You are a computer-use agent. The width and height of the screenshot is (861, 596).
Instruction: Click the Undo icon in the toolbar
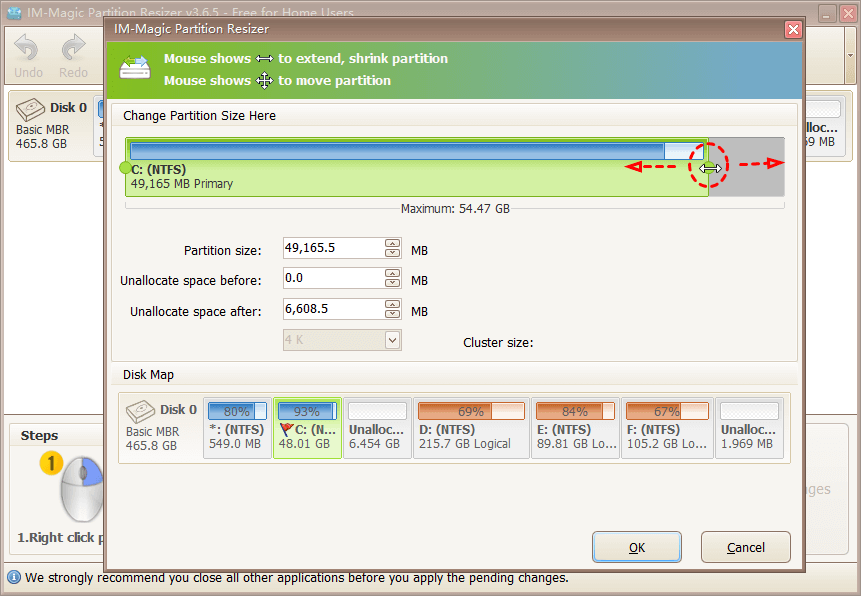click(26, 47)
